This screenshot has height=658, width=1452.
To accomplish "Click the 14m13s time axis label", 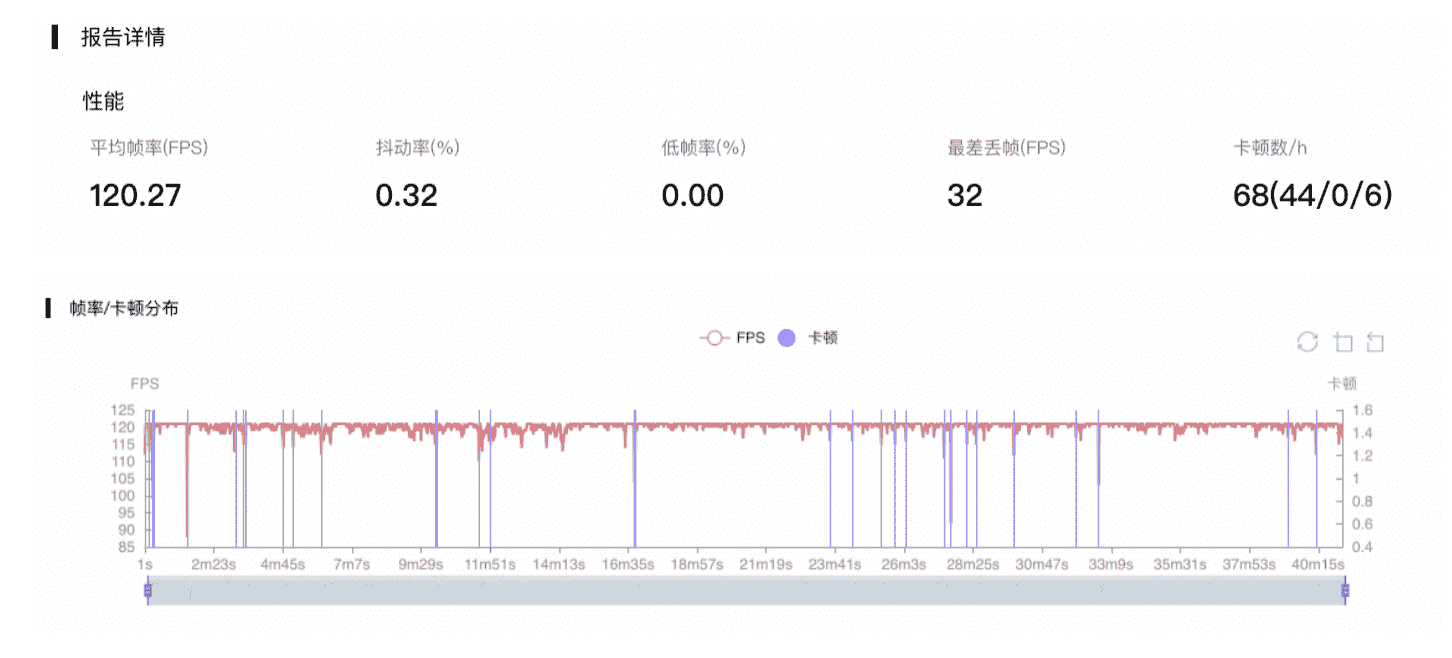I will click(x=558, y=564).
